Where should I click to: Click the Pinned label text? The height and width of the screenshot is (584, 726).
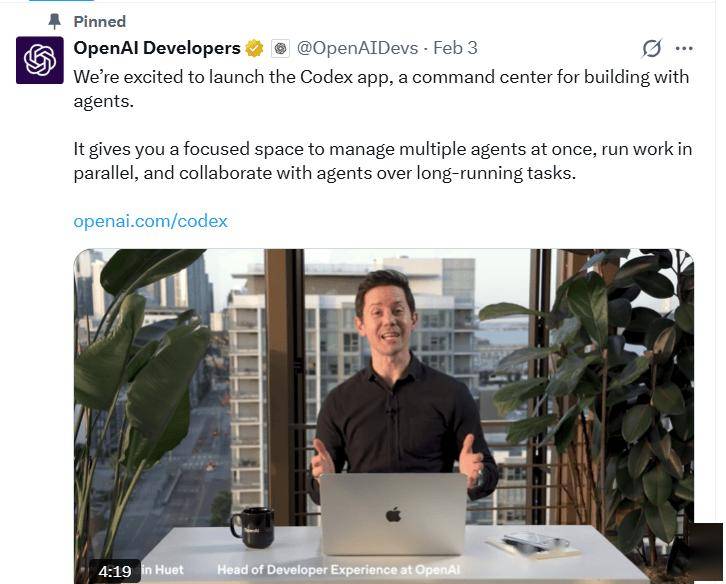tap(100, 21)
